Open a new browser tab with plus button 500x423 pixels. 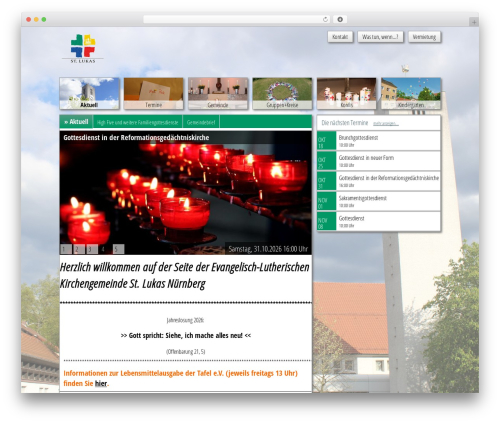click(474, 22)
